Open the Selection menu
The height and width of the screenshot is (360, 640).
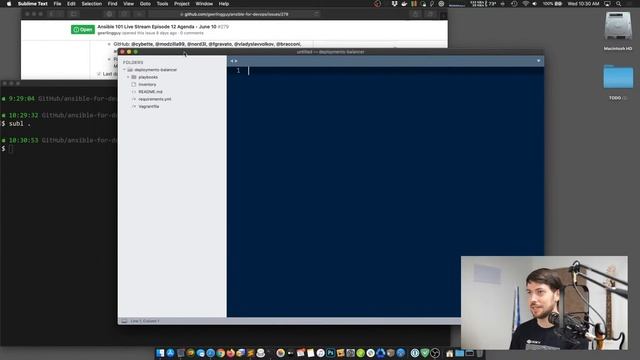[x=91, y=4]
